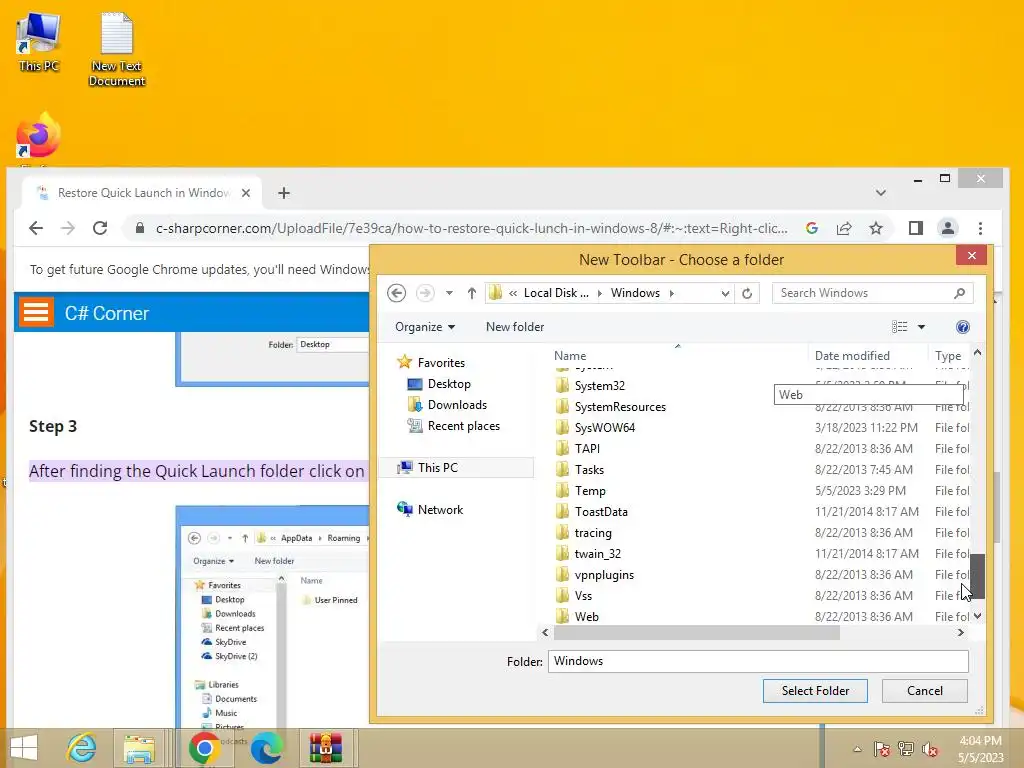Click Chrome's share page icon
This screenshot has width=1024, height=768.
844,228
